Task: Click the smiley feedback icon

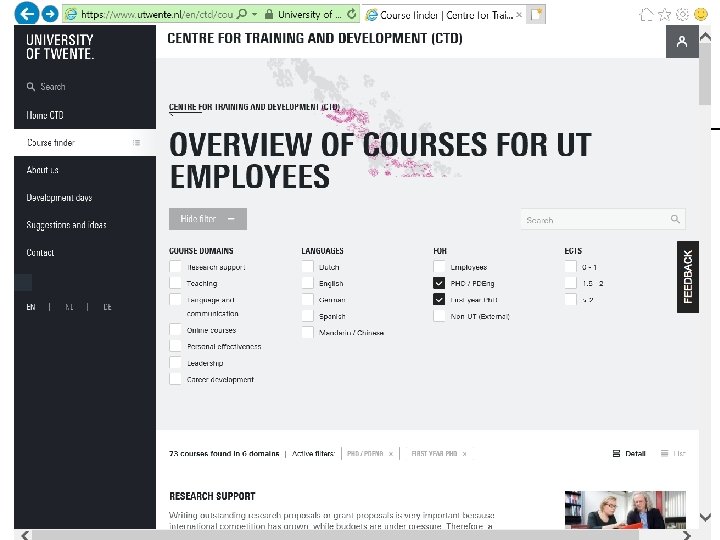Action: pyautogui.click(x=701, y=15)
